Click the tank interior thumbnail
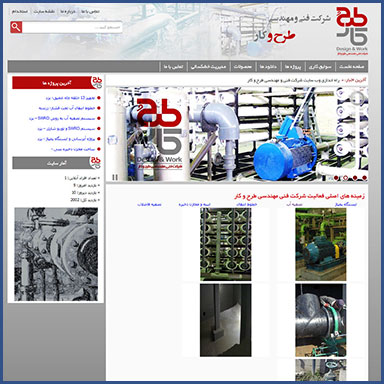 [226, 320]
